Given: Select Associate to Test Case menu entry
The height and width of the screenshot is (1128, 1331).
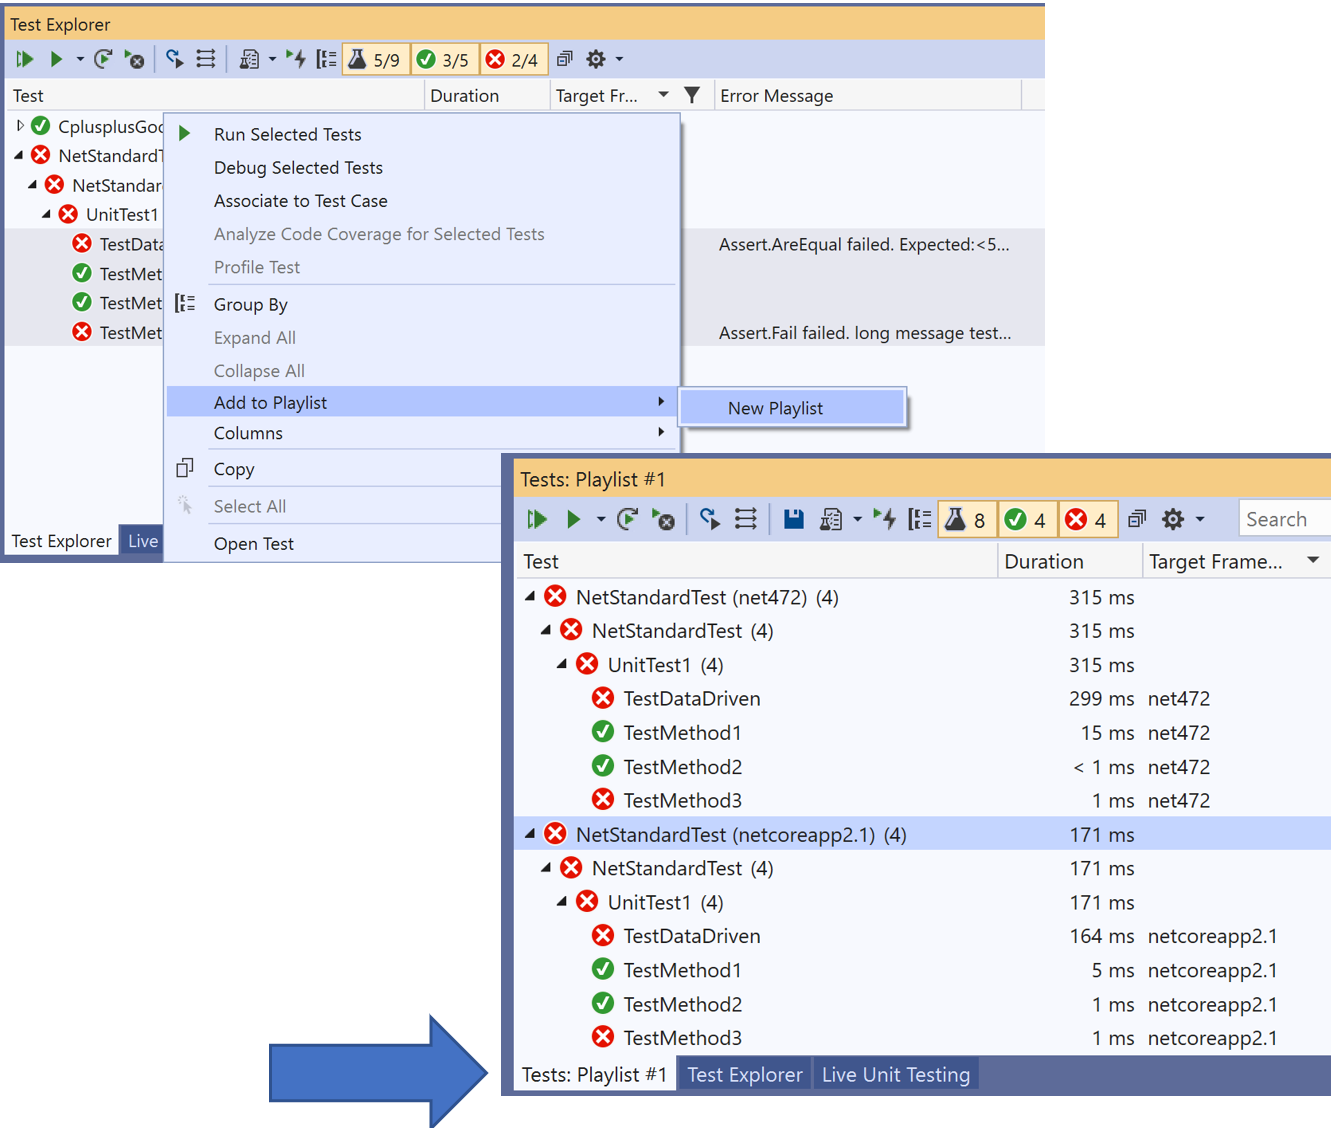Looking at the screenshot, I should click(300, 200).
